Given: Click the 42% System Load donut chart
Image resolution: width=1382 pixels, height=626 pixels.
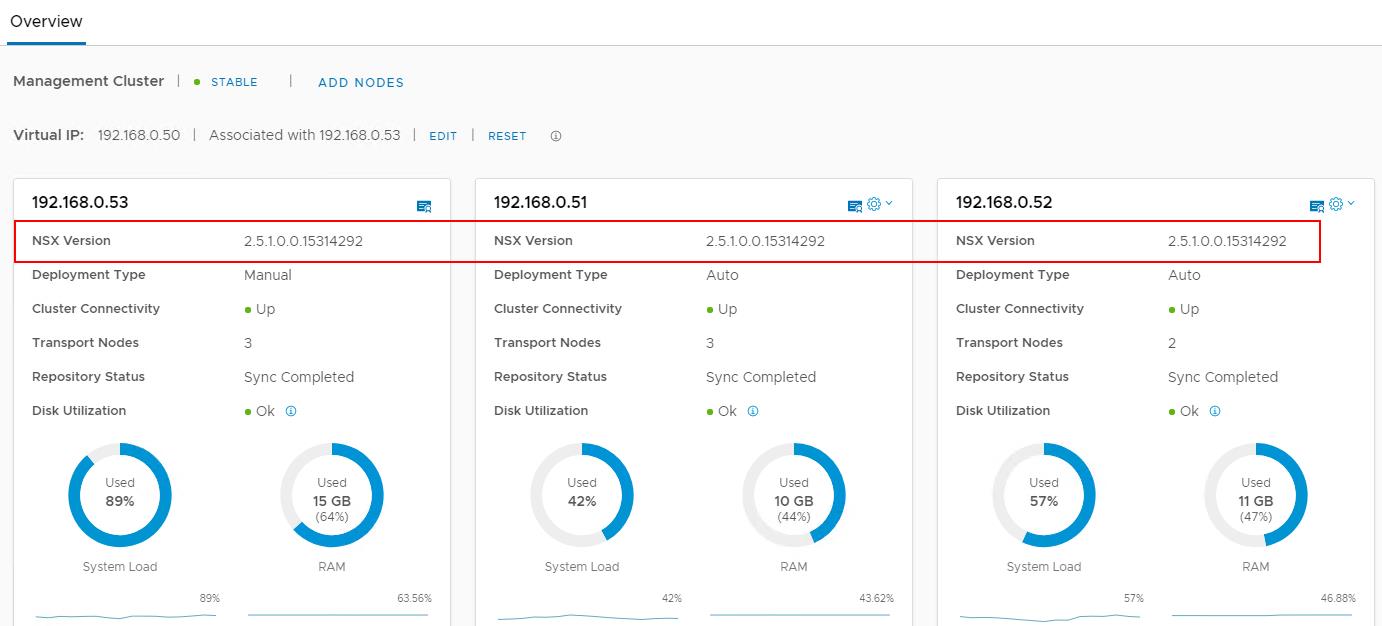Looking at the screenshot, I should point(582,495).
